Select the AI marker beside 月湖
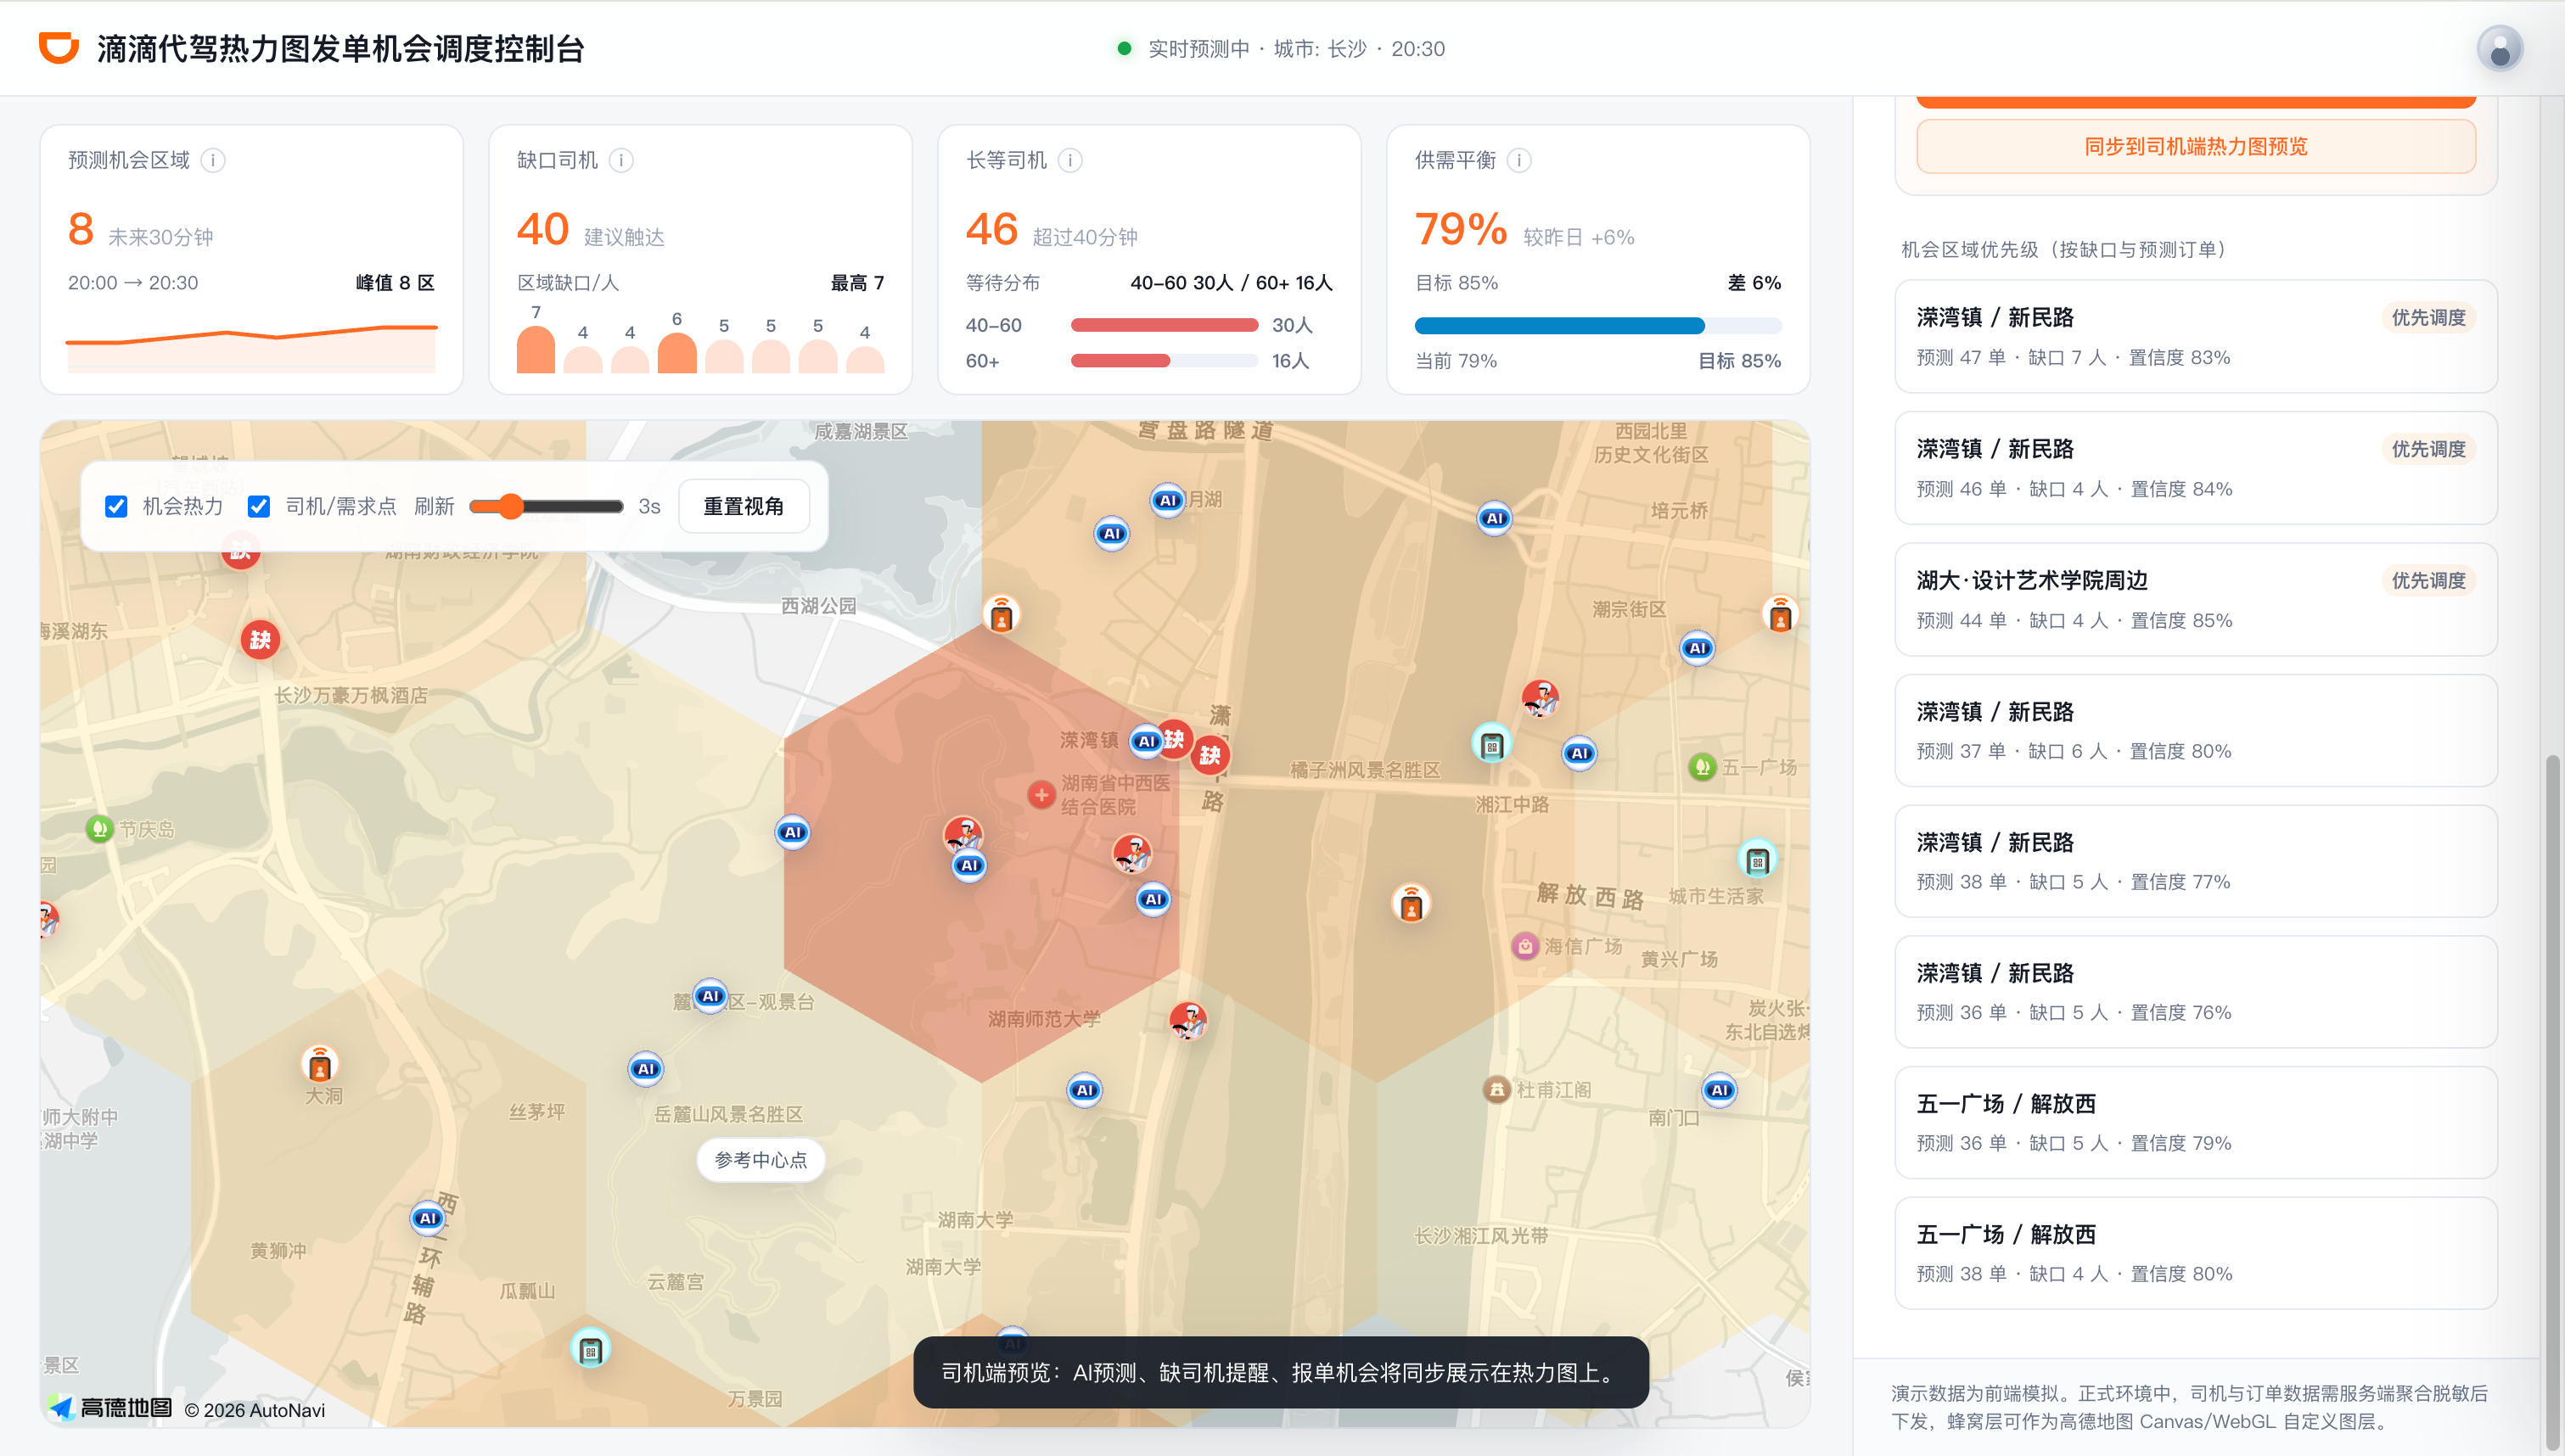Viewport: 2565px width, 1456px height. (1167, 500)
